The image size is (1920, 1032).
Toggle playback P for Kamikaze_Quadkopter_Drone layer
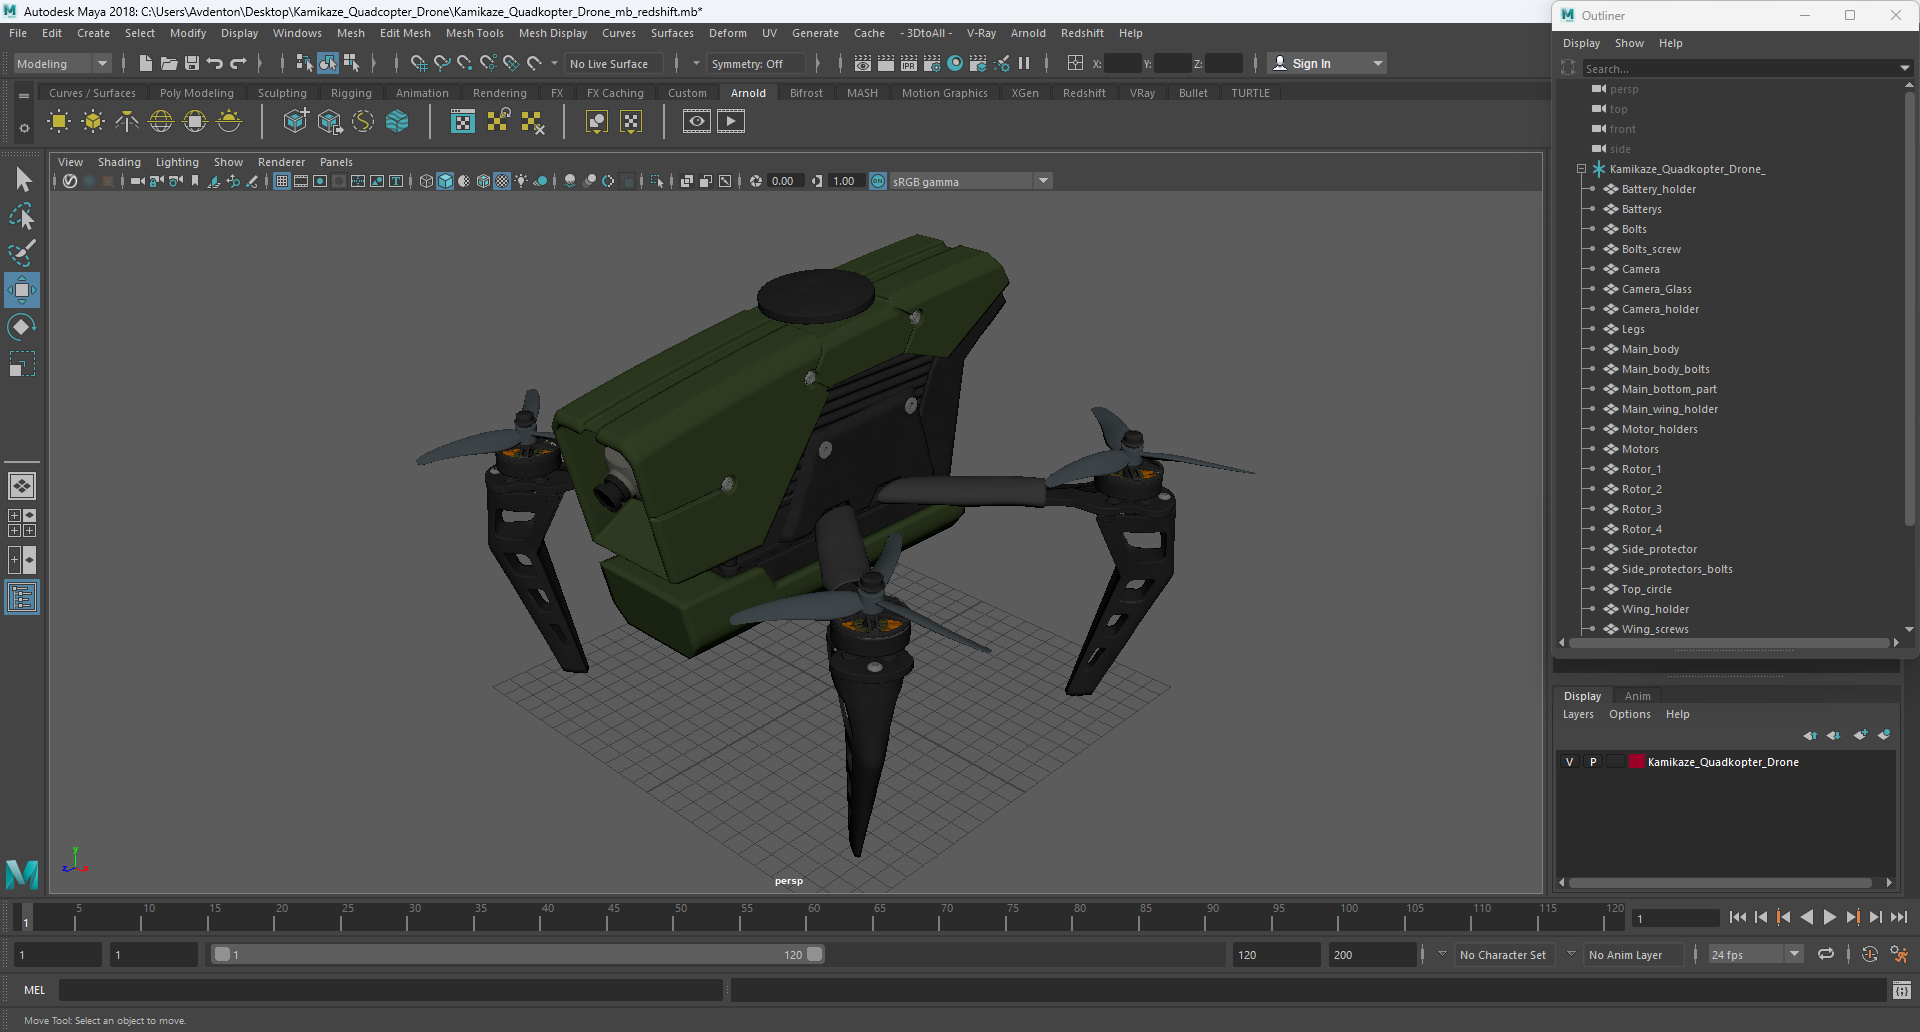pos(1593,762)
